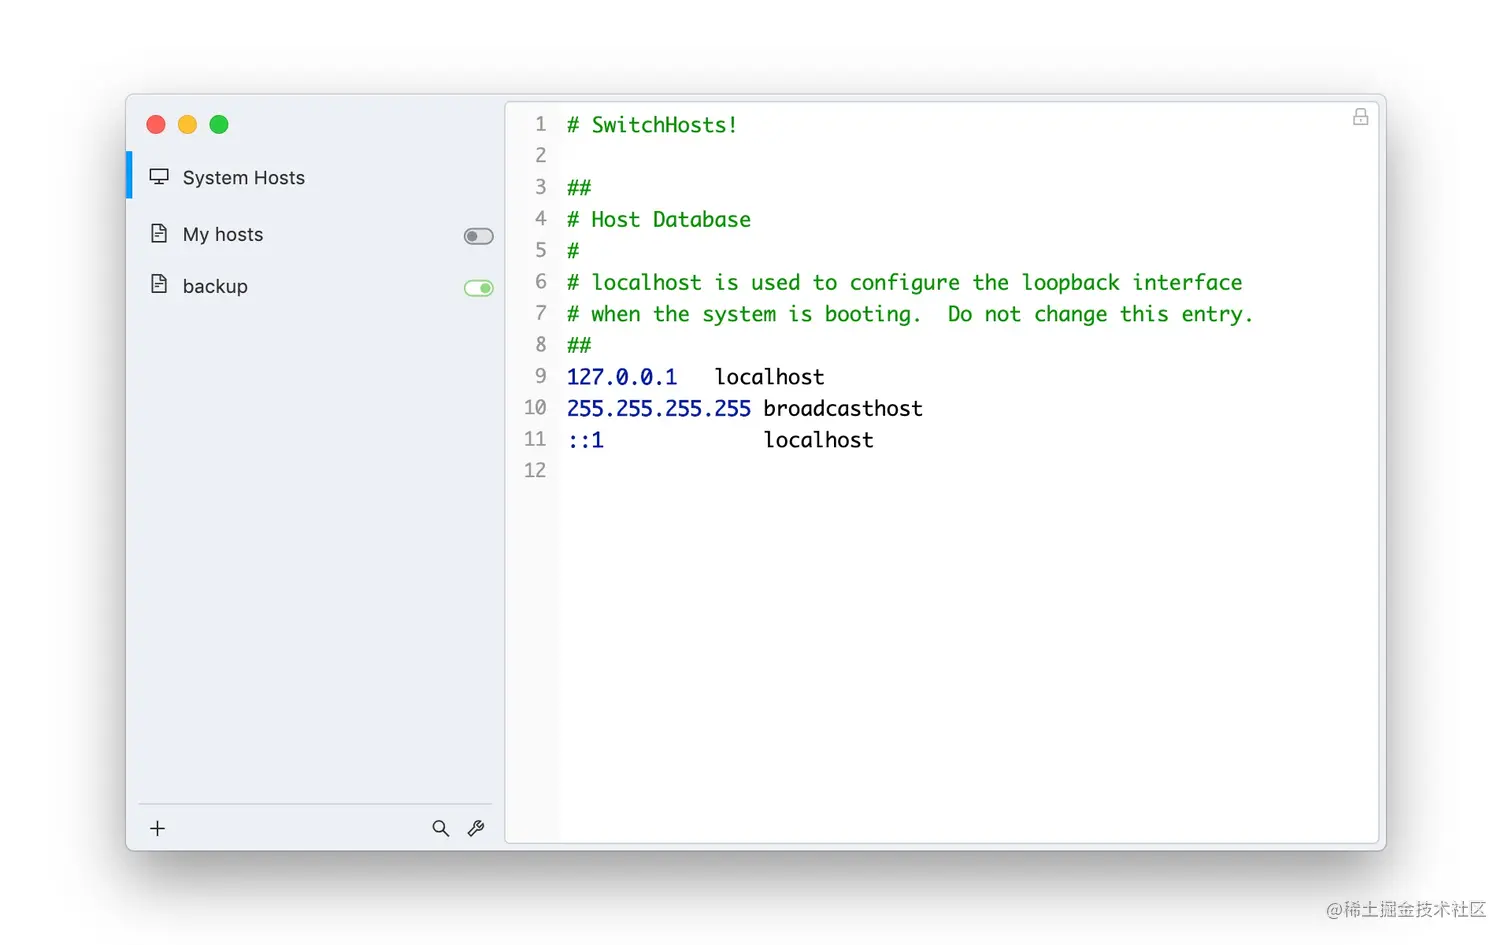Image resolution: width=1512 pixels, height=945 pixels.
Task: Click line number 12 in the gutter
Action: [x=535, y=470]
